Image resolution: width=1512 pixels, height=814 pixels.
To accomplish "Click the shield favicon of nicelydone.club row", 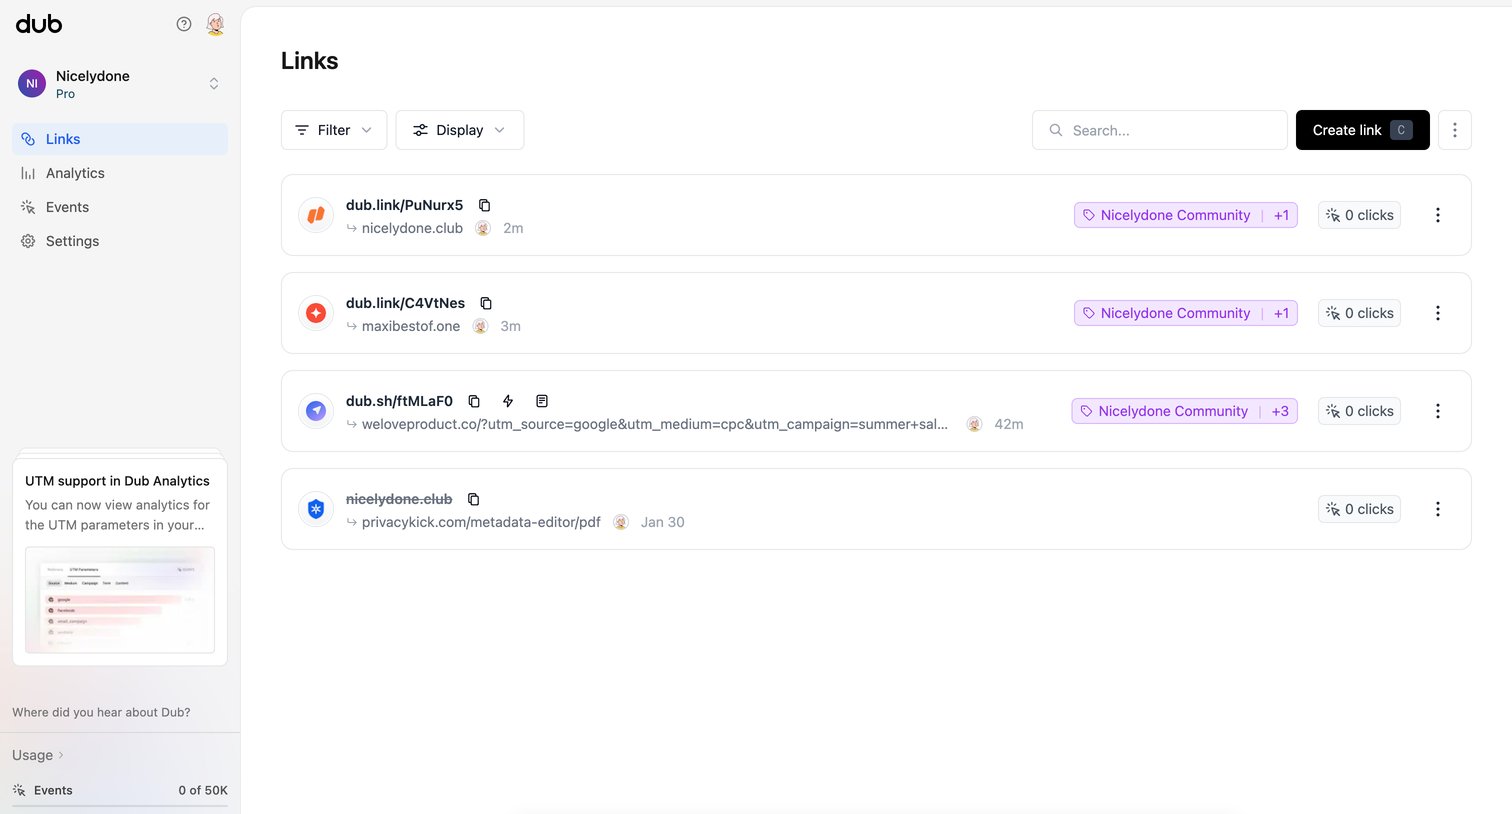I will (316, 509).
